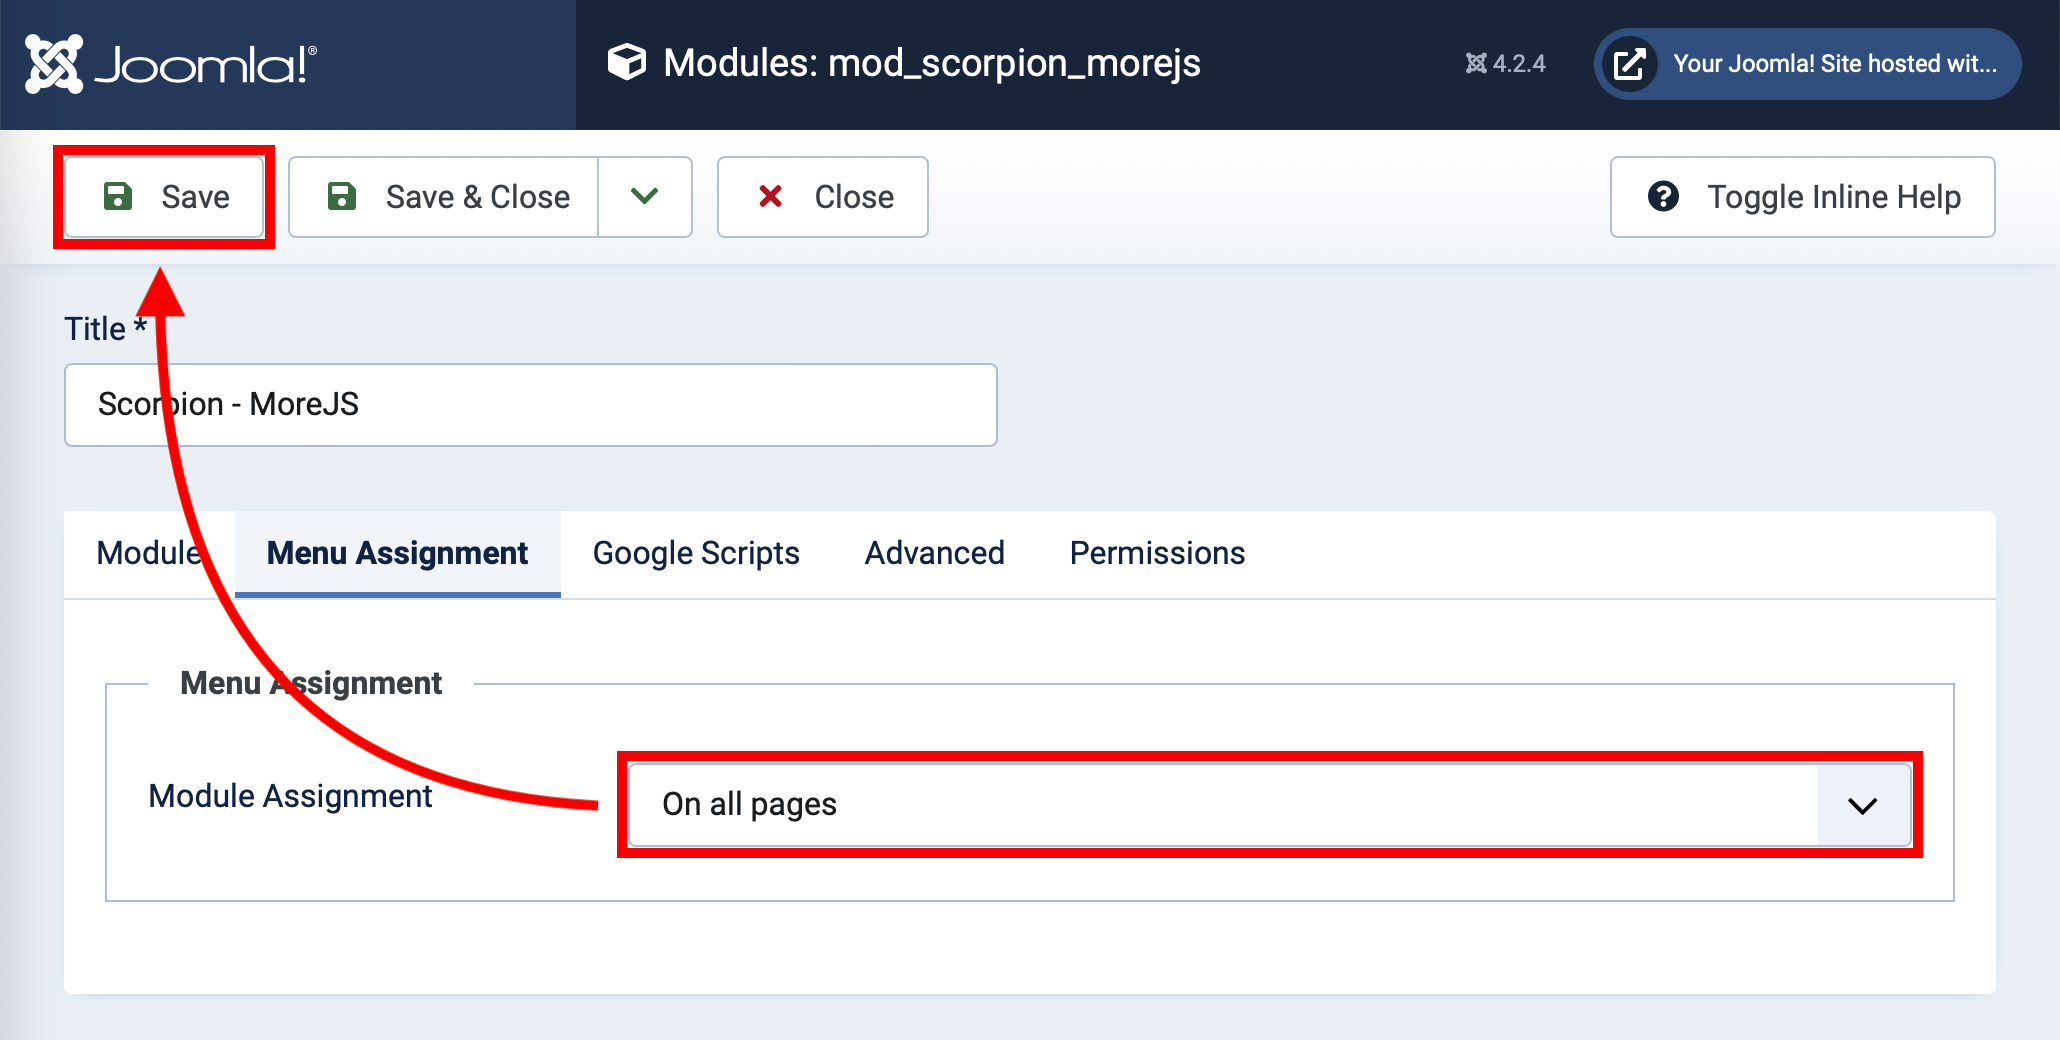This screenshot has width=2060, height=1040.
Task: Click the module cube icon in the header
Action: pyautogui.click(x=627, y=62)
